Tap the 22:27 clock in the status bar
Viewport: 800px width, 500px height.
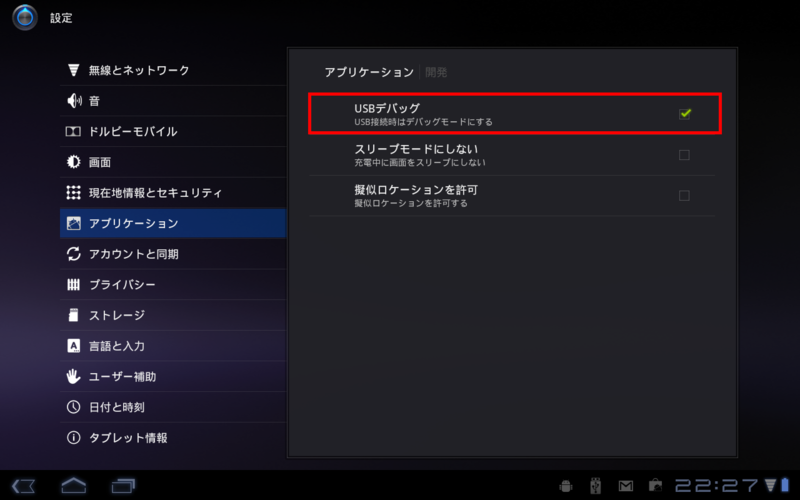[717, 485]
